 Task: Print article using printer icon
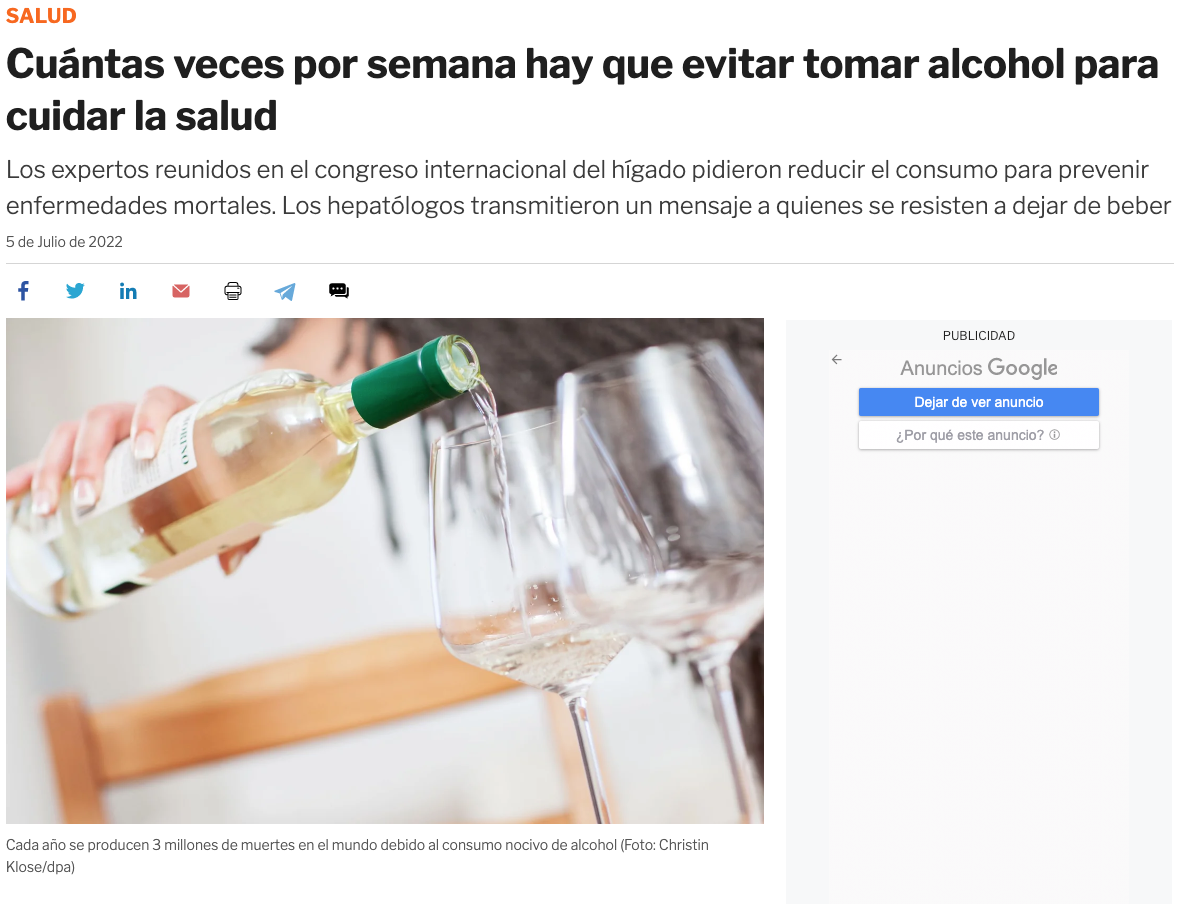233,290
